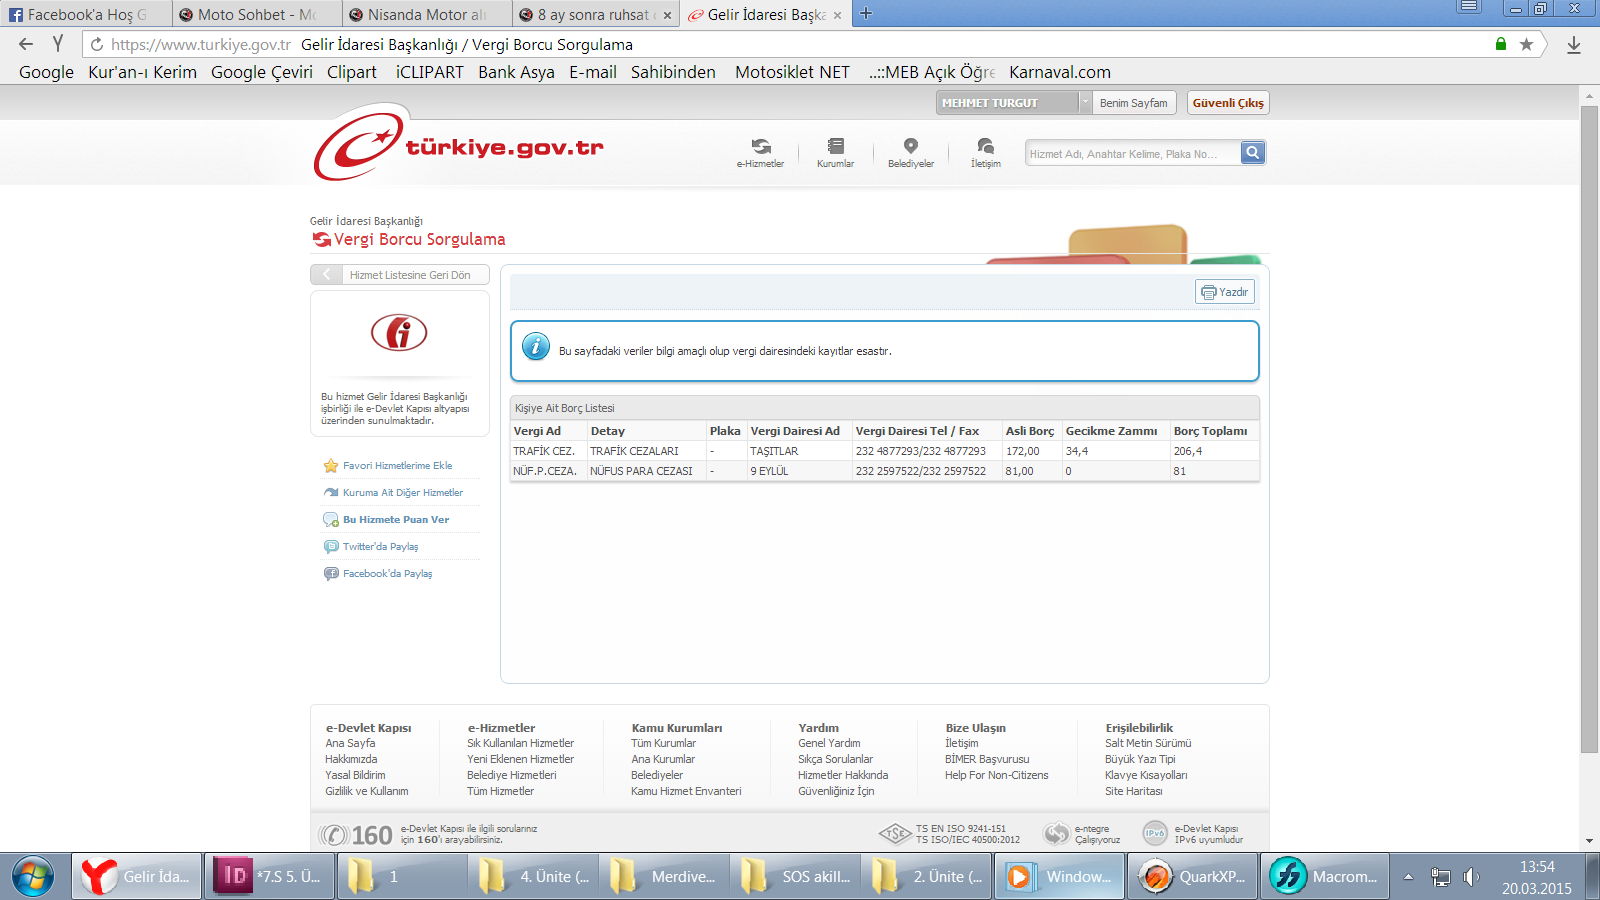Open QuarkXPress from taskbar
This screenshot has height=900, width=1600.
(1193, 877)
